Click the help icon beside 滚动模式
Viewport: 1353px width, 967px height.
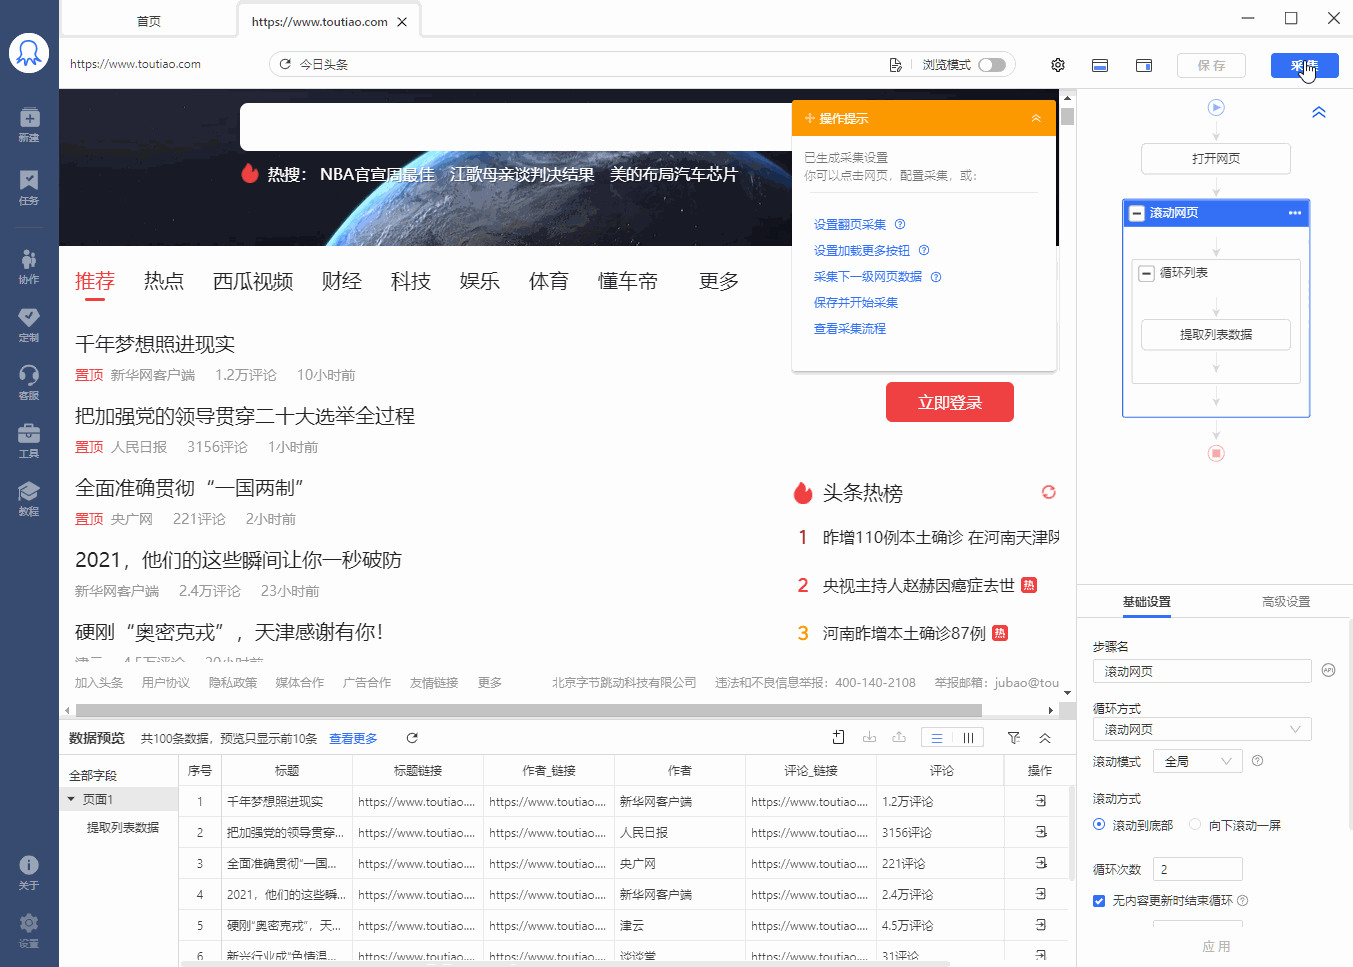pyautogui.click(x=1257, y=761)
